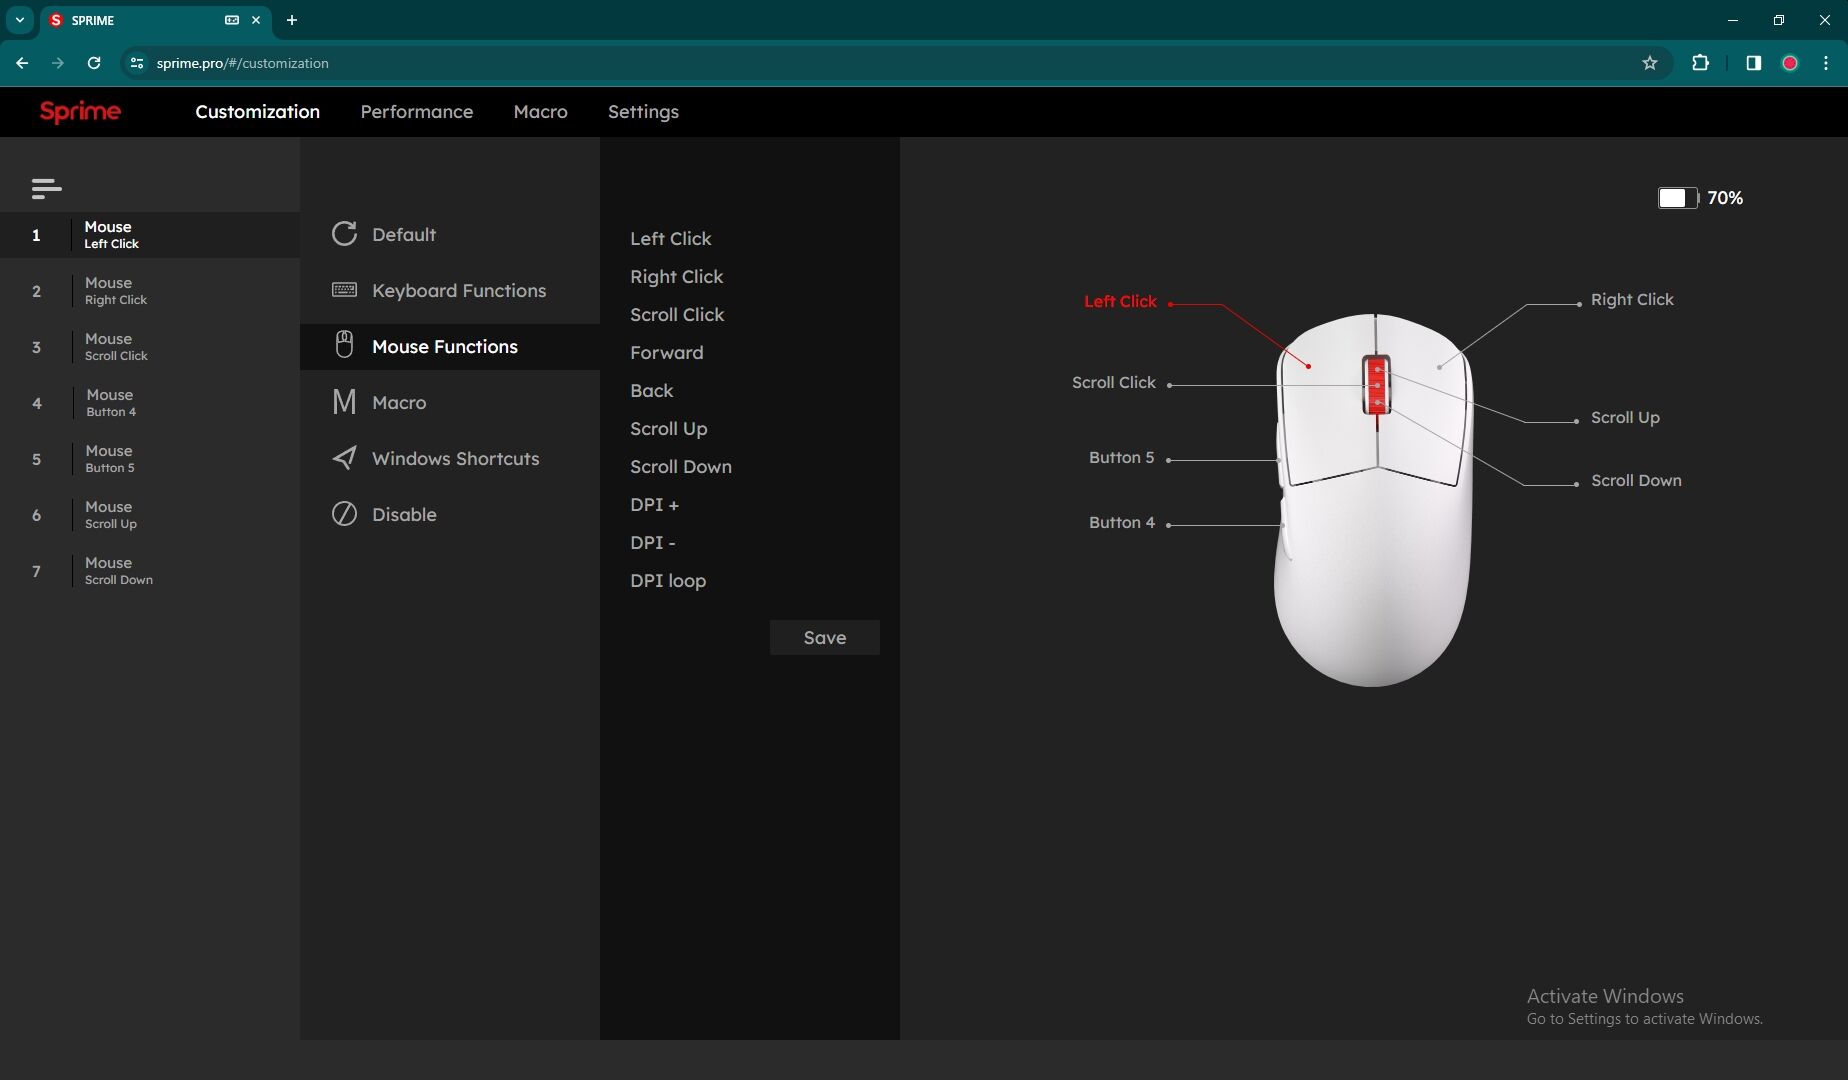The height and width of the screenshot is (1080, 1848).
Task: Open the tab search dropdown arrow
Action: 20,20
